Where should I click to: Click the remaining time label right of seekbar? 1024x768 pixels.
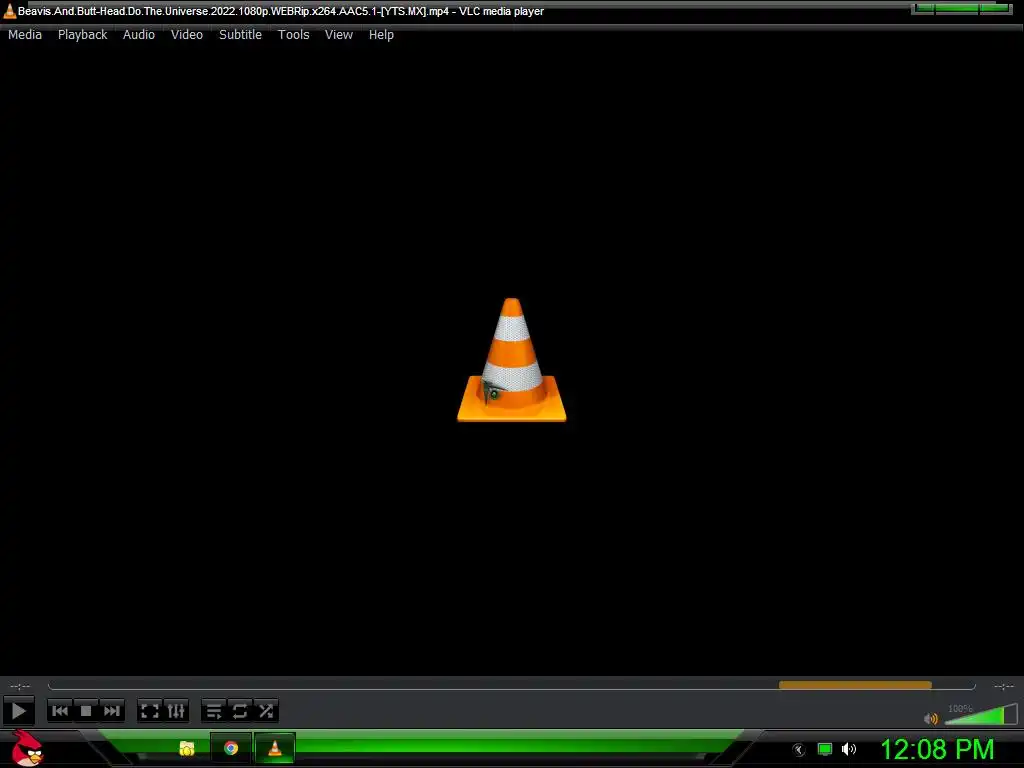click(x=1004, y=686)
